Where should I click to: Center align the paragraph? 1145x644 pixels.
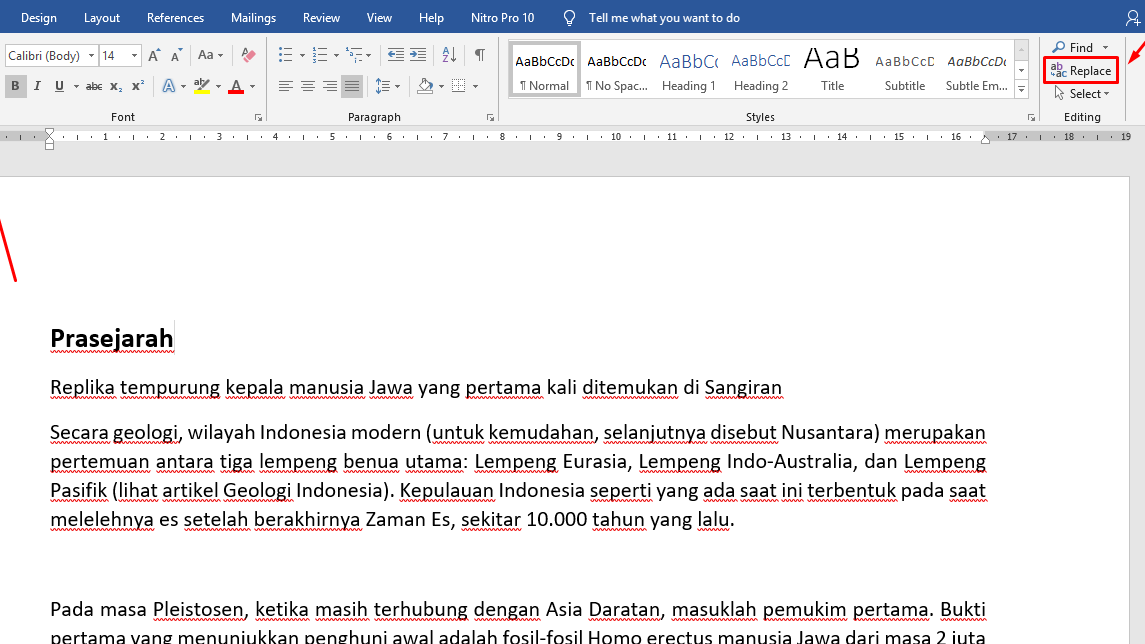coord(308,86)
